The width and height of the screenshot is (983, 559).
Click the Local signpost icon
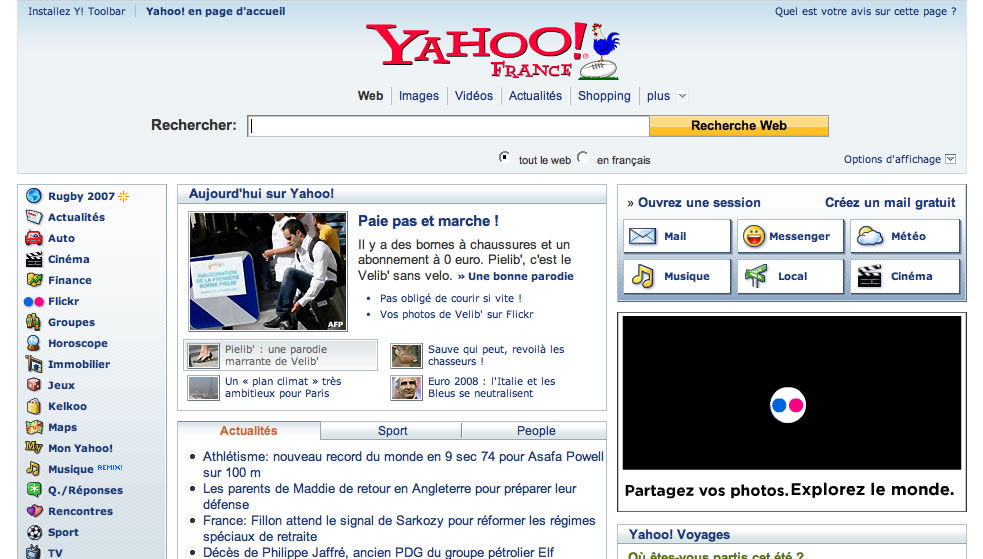point(756,277)
